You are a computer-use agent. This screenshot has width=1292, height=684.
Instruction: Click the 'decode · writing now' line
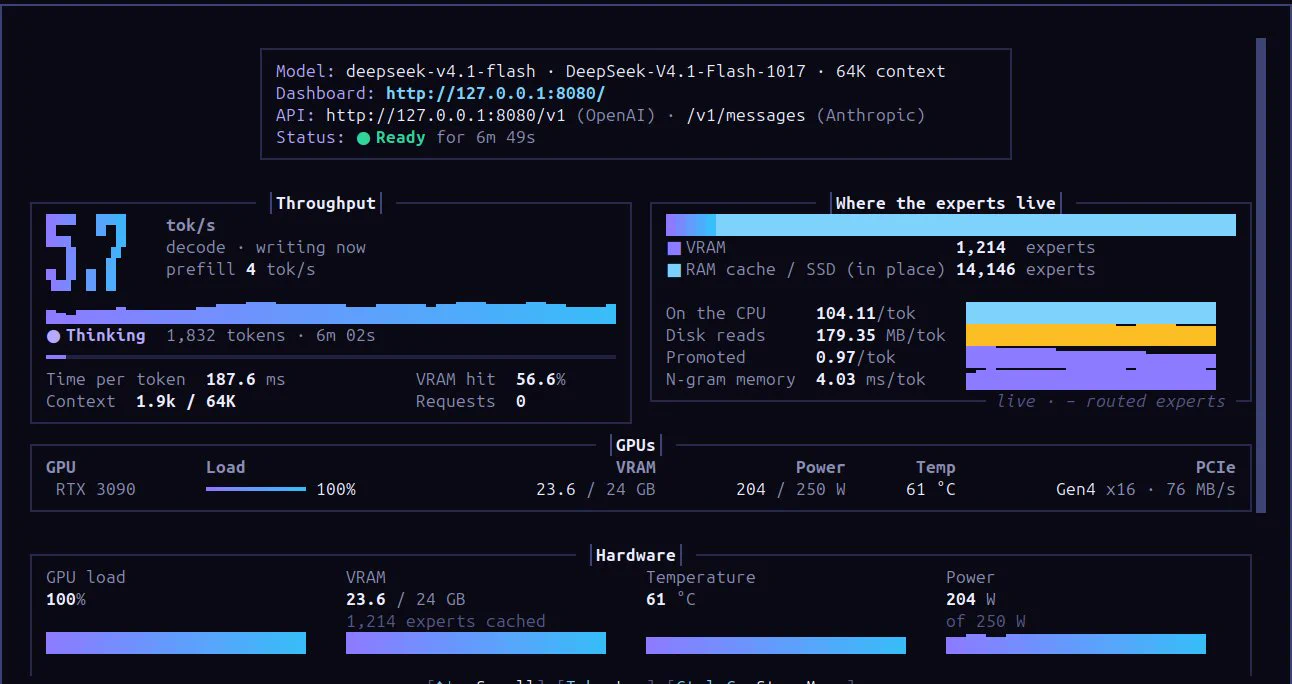tap(266, 247)
